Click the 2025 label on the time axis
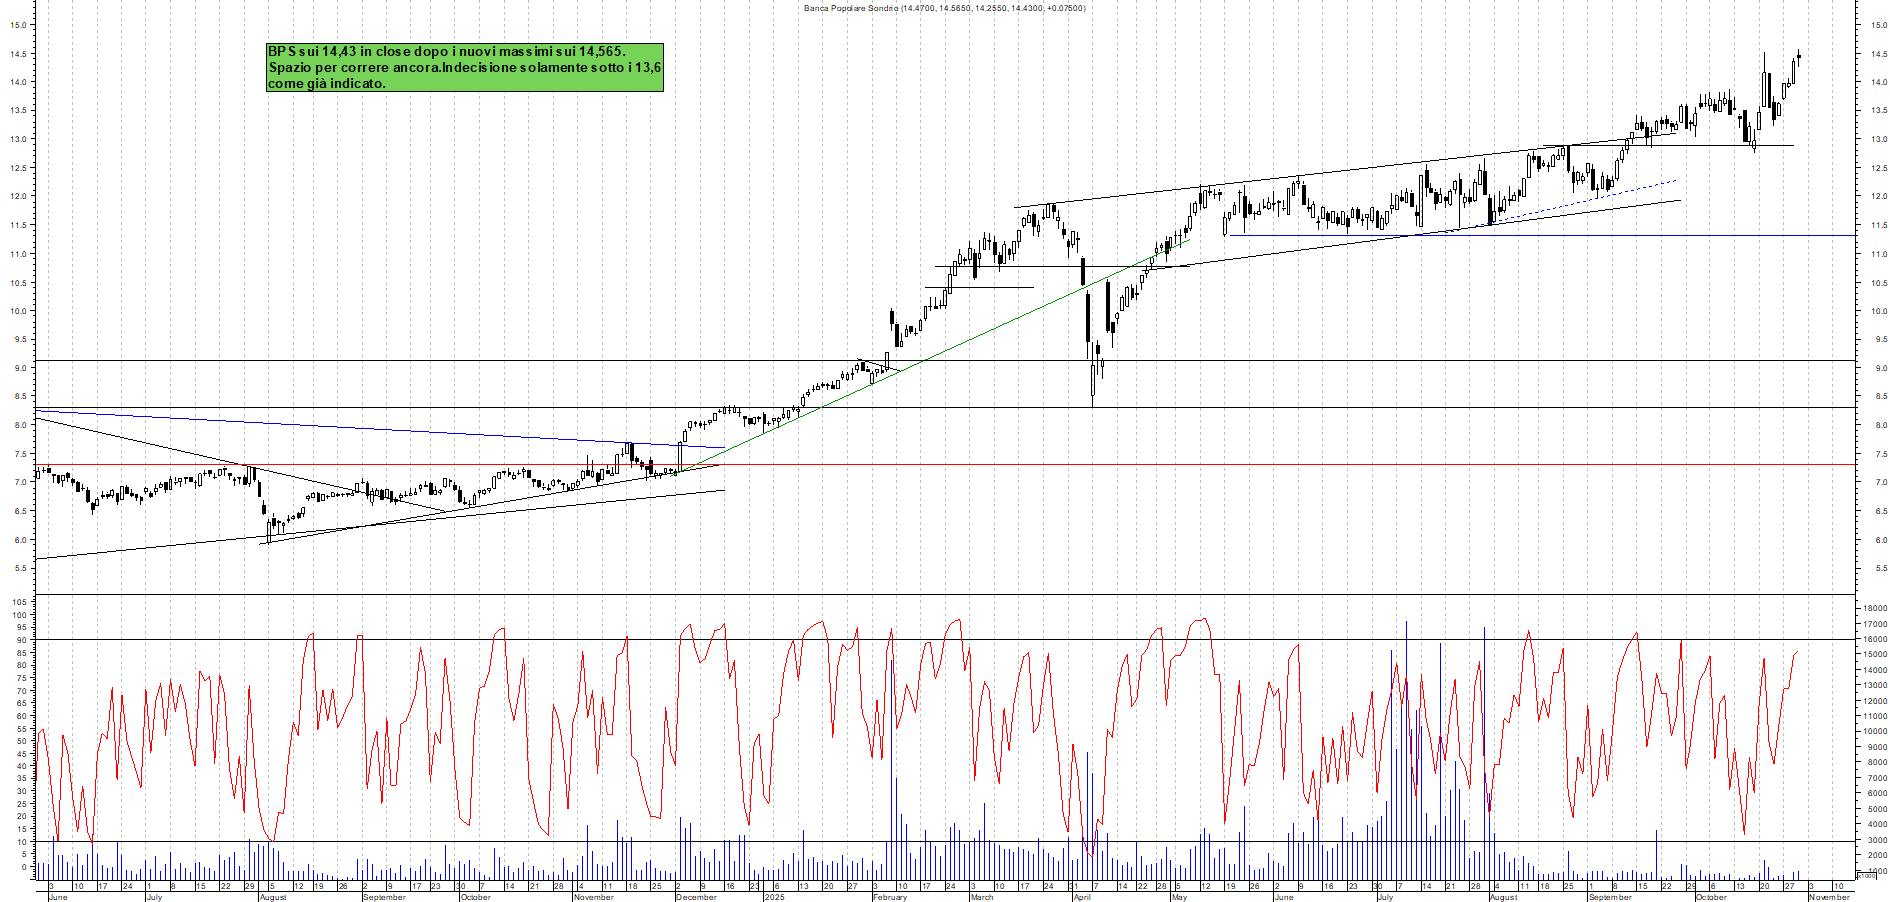 coord(772,896)
